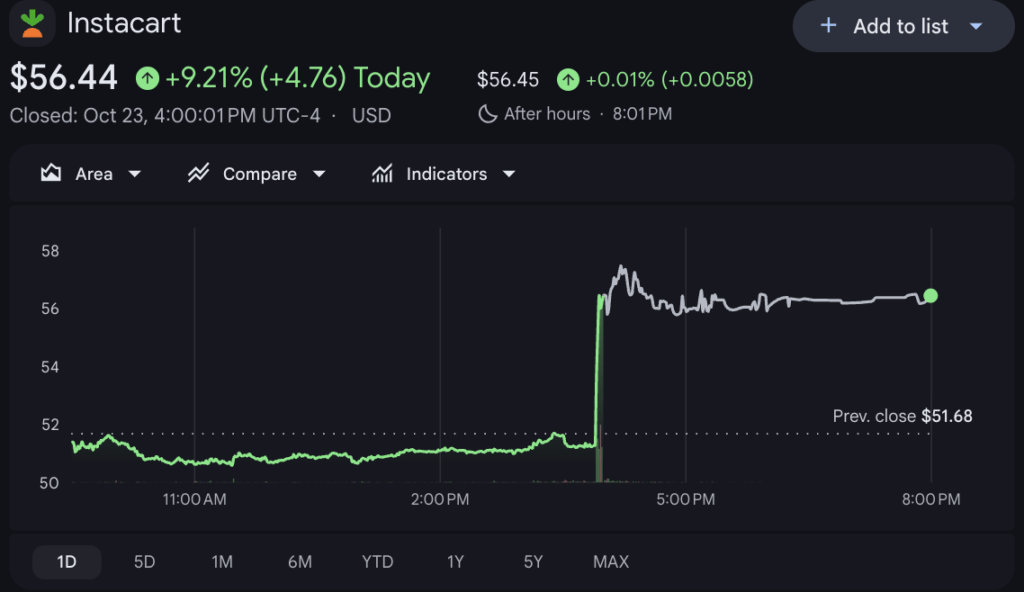Show the MAX time range
1024x592 pixels.
(x=611, y=562)
